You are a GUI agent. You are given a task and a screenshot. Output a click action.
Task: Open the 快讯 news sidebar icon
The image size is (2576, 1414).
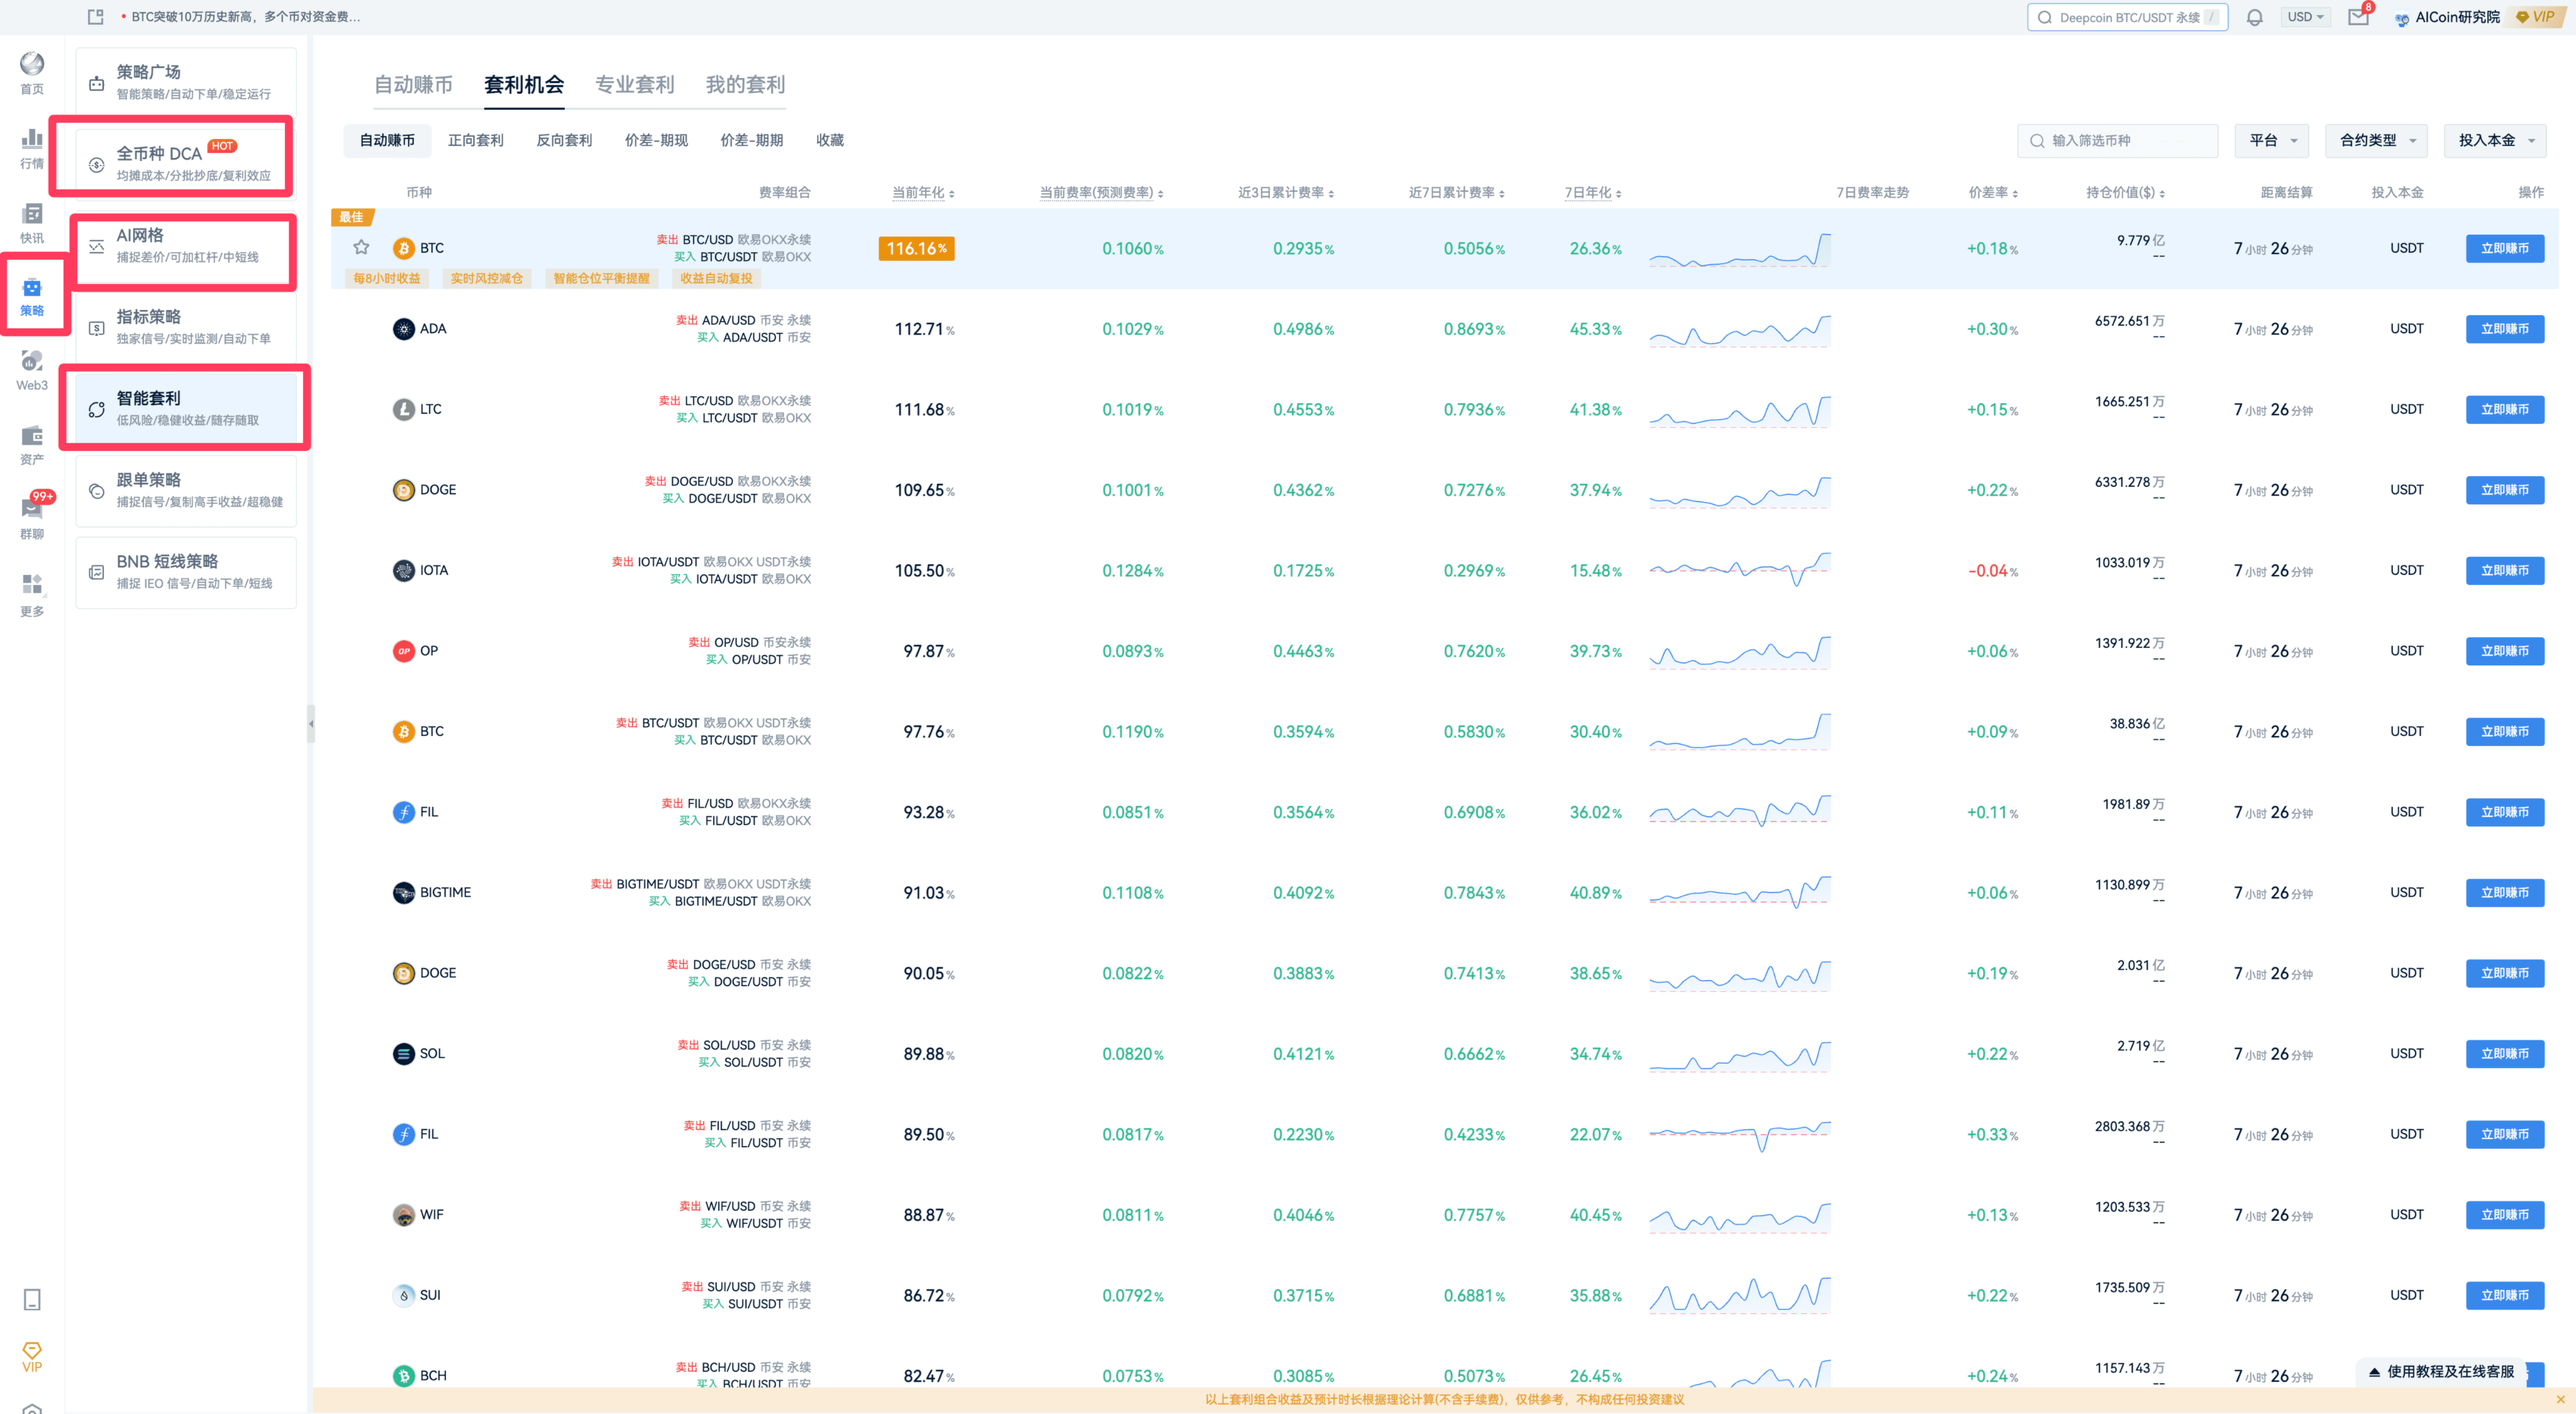point(32,222)
